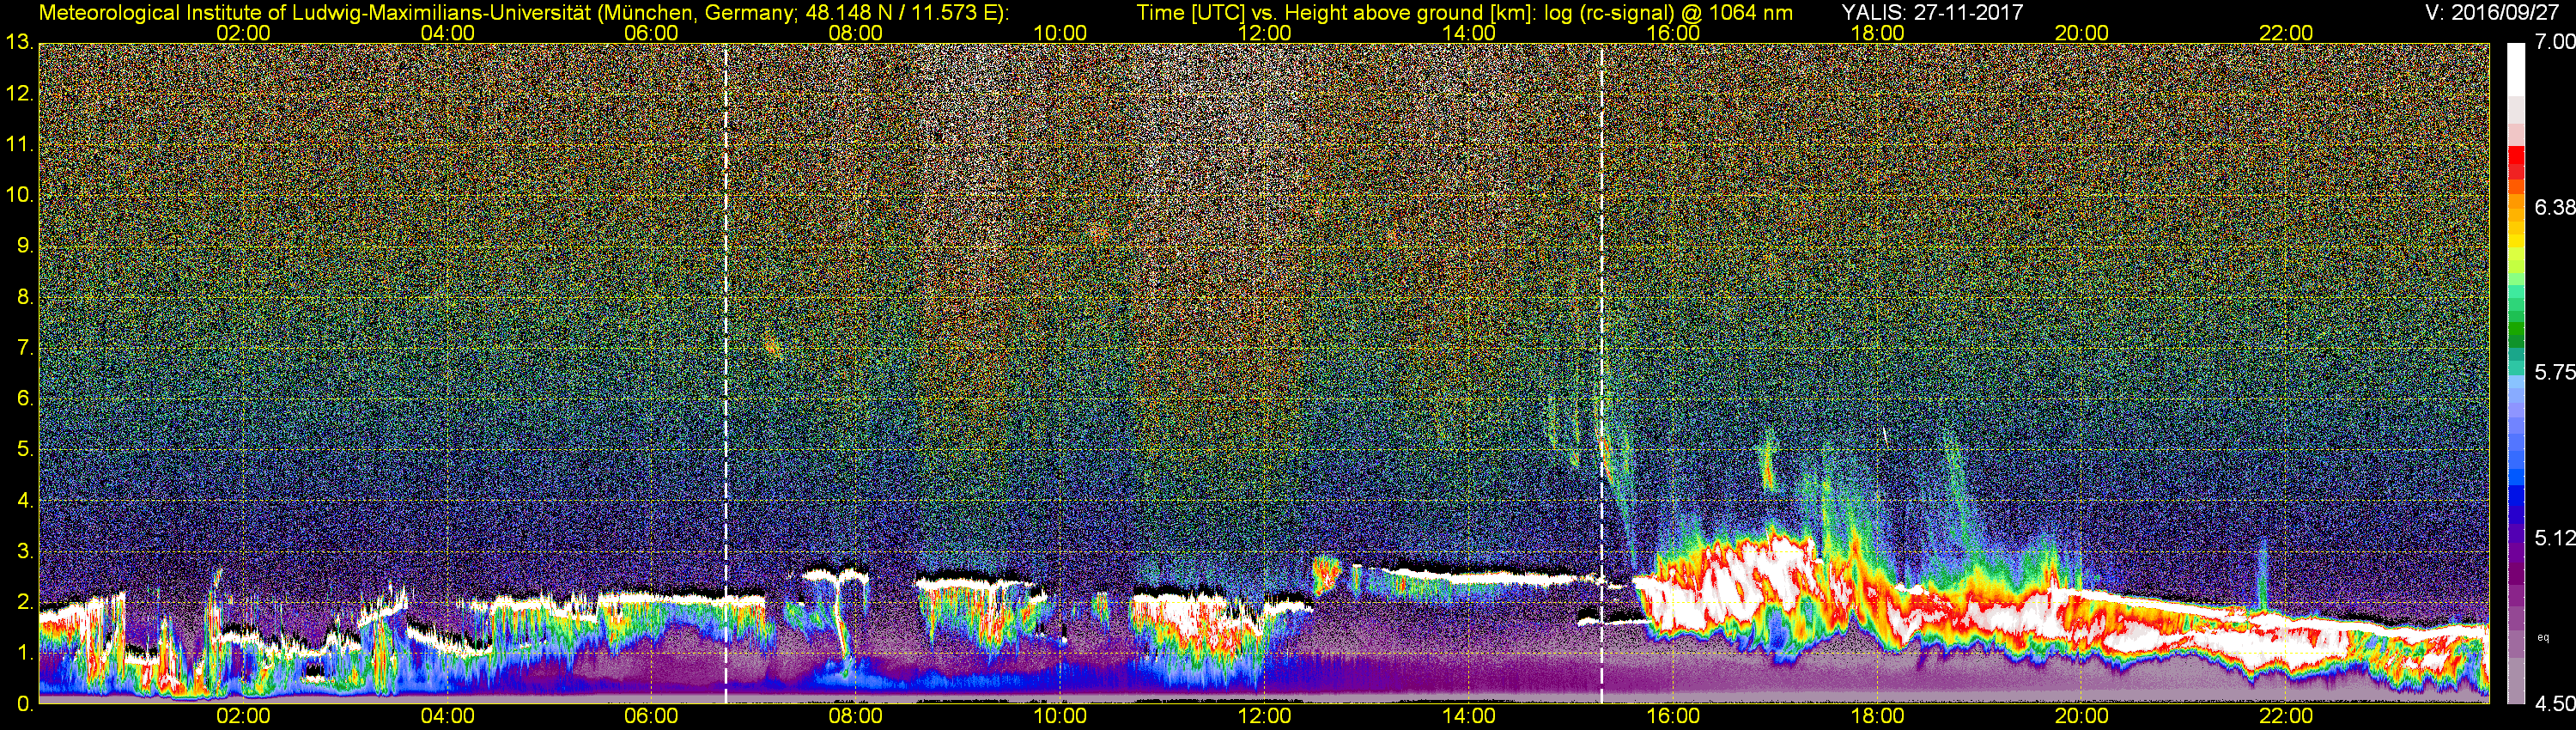This screenshot has width=2576, height=730.
Task: Click the 10:00 label on the top time axis
Action: coord(1060,33)
